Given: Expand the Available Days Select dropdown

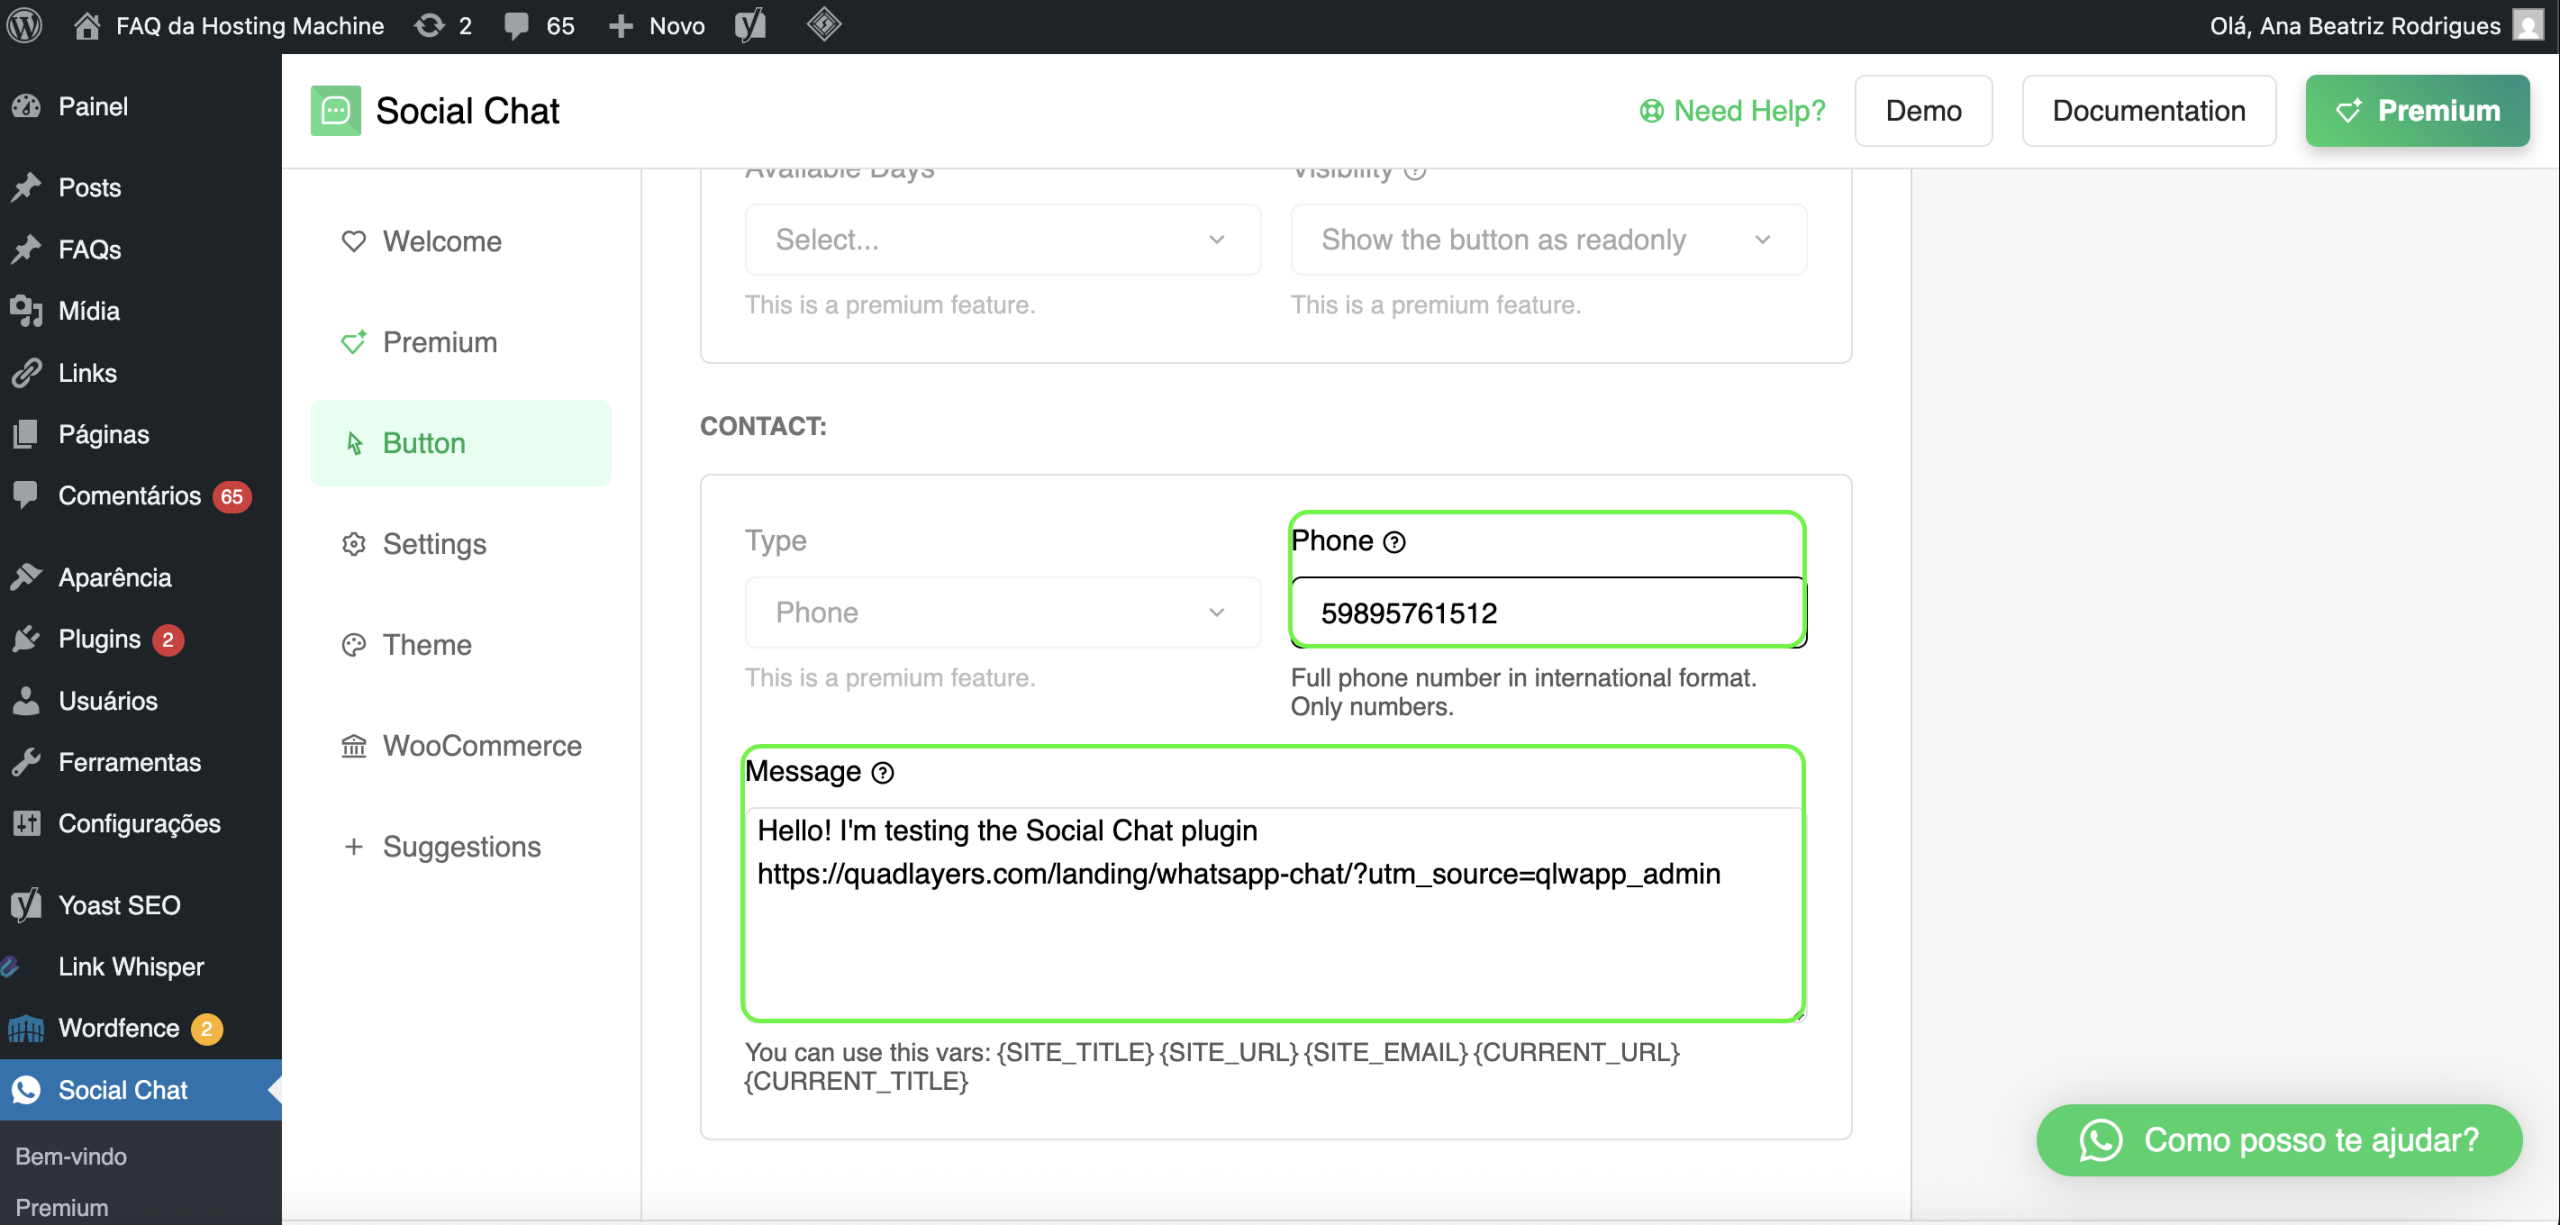Looking at the screenshot, I should [1002, 240].
